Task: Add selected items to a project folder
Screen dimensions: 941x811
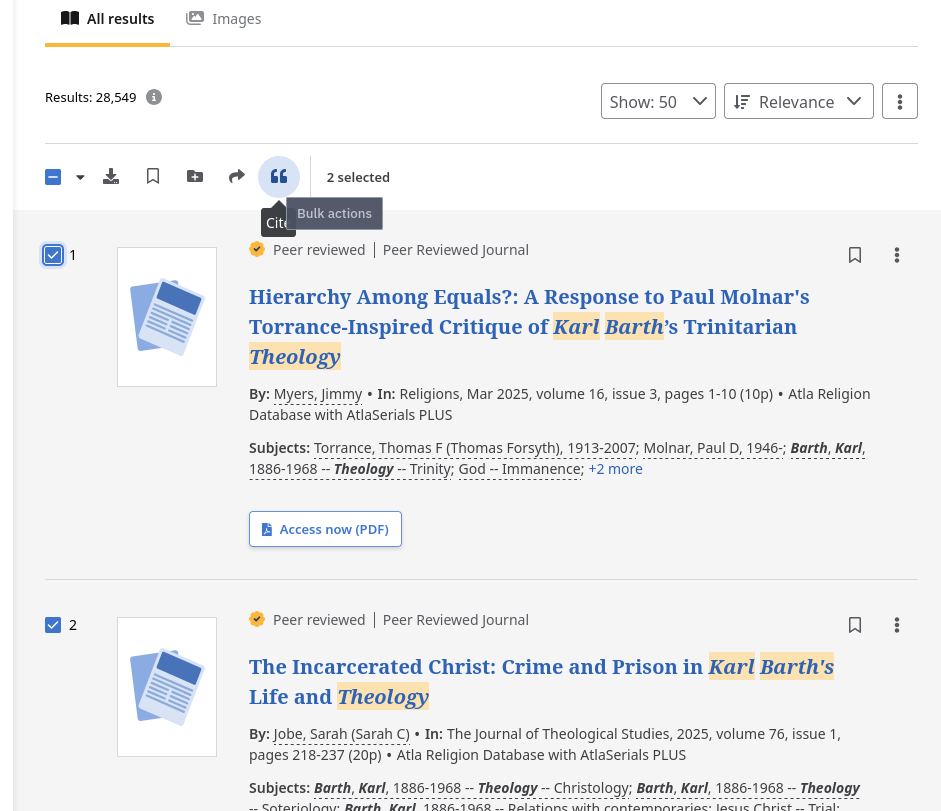Action: pyautogui.click(x=194, y=176)
